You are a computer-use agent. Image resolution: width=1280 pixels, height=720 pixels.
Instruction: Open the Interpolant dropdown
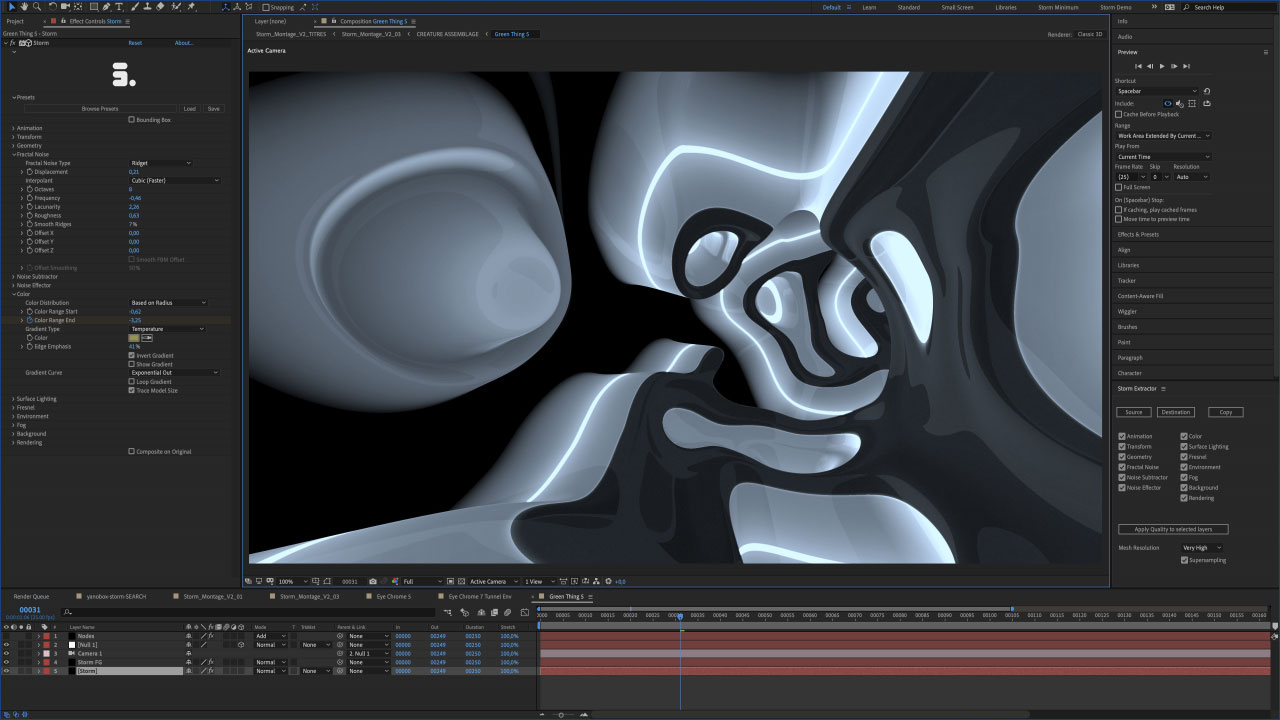[x=175, y=180]
